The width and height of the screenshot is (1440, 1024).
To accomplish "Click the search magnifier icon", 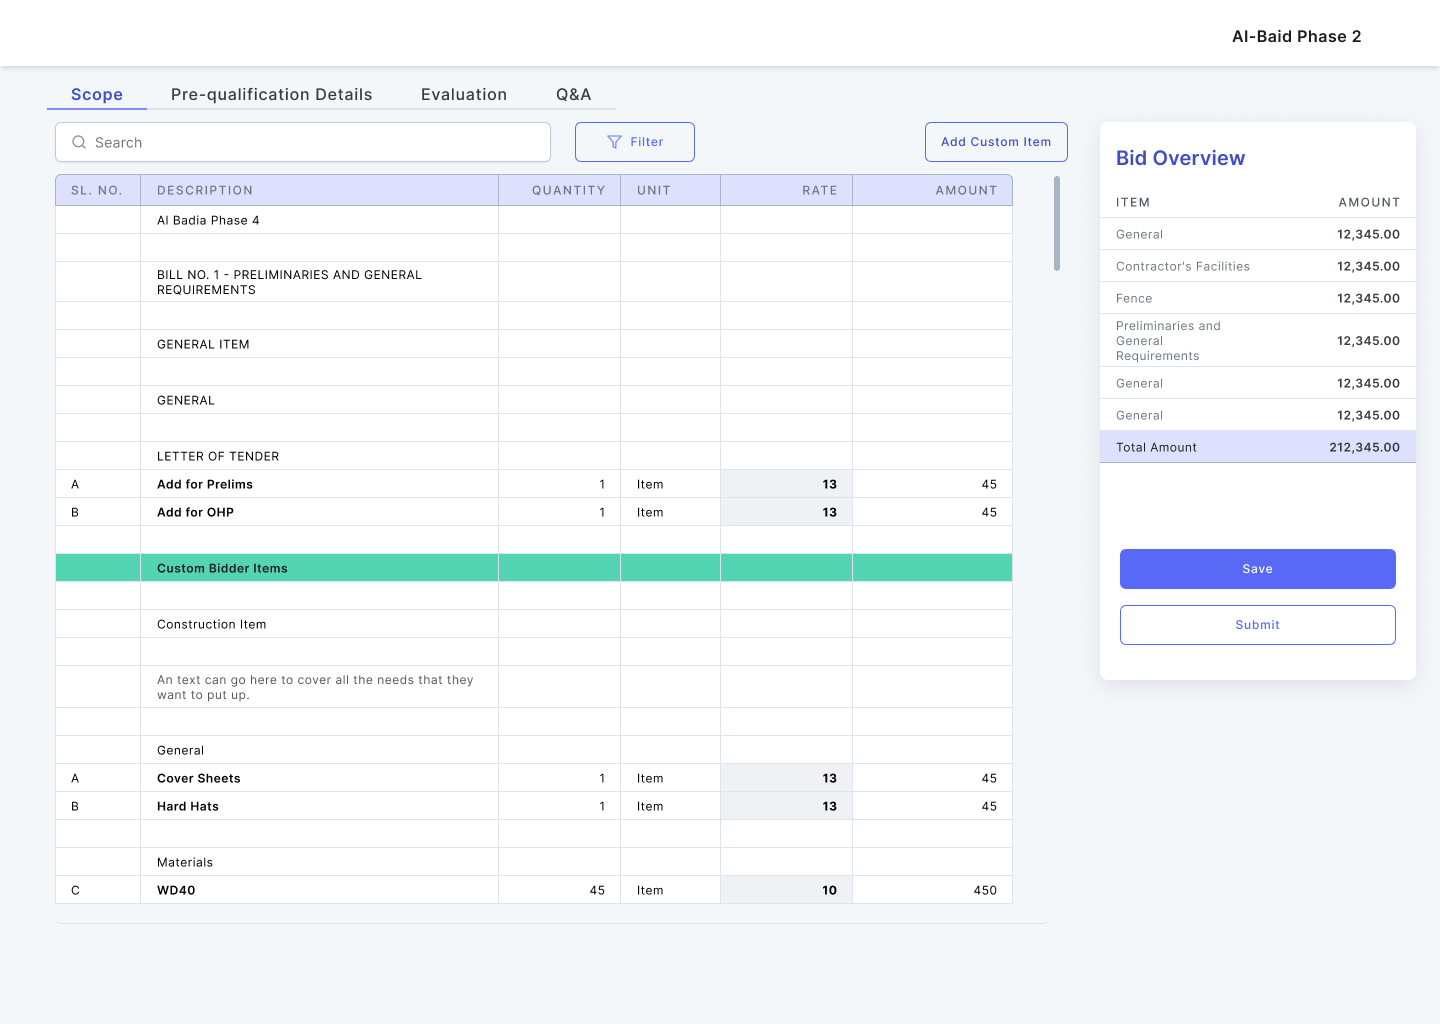I will point(79,142).
